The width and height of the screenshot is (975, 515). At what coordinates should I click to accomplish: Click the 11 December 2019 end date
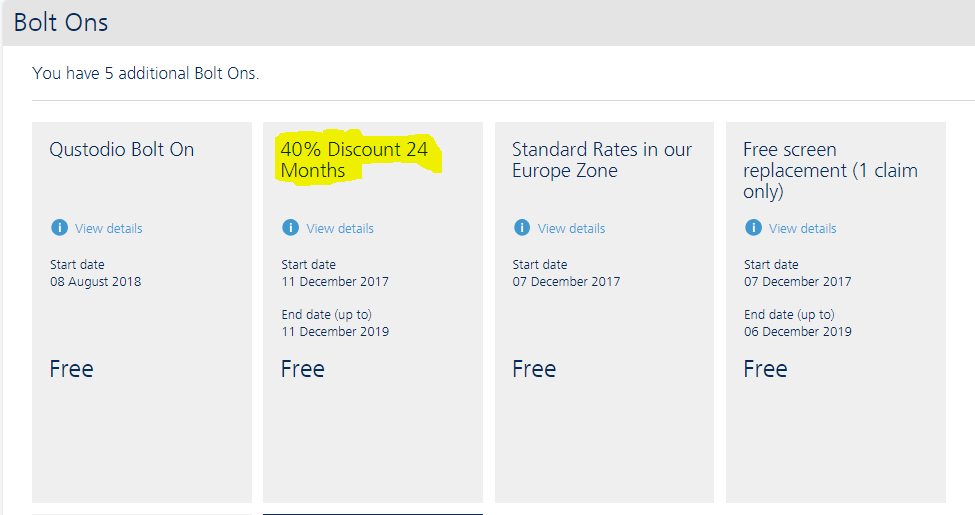pyautogui.click(x=335, y=332)
